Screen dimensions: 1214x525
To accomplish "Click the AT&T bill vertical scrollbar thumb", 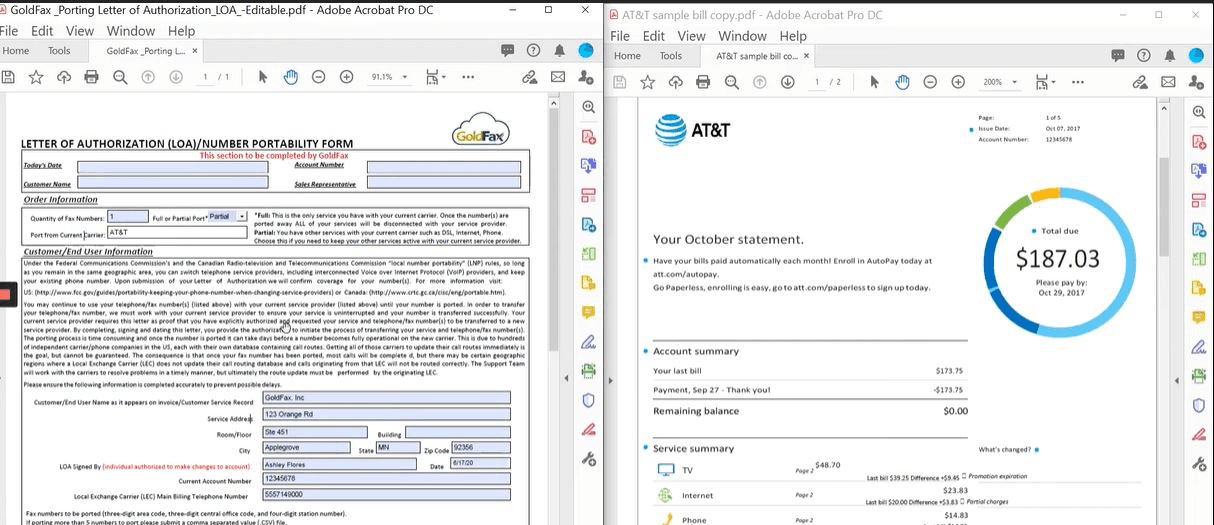I will tap(1164, 200).
